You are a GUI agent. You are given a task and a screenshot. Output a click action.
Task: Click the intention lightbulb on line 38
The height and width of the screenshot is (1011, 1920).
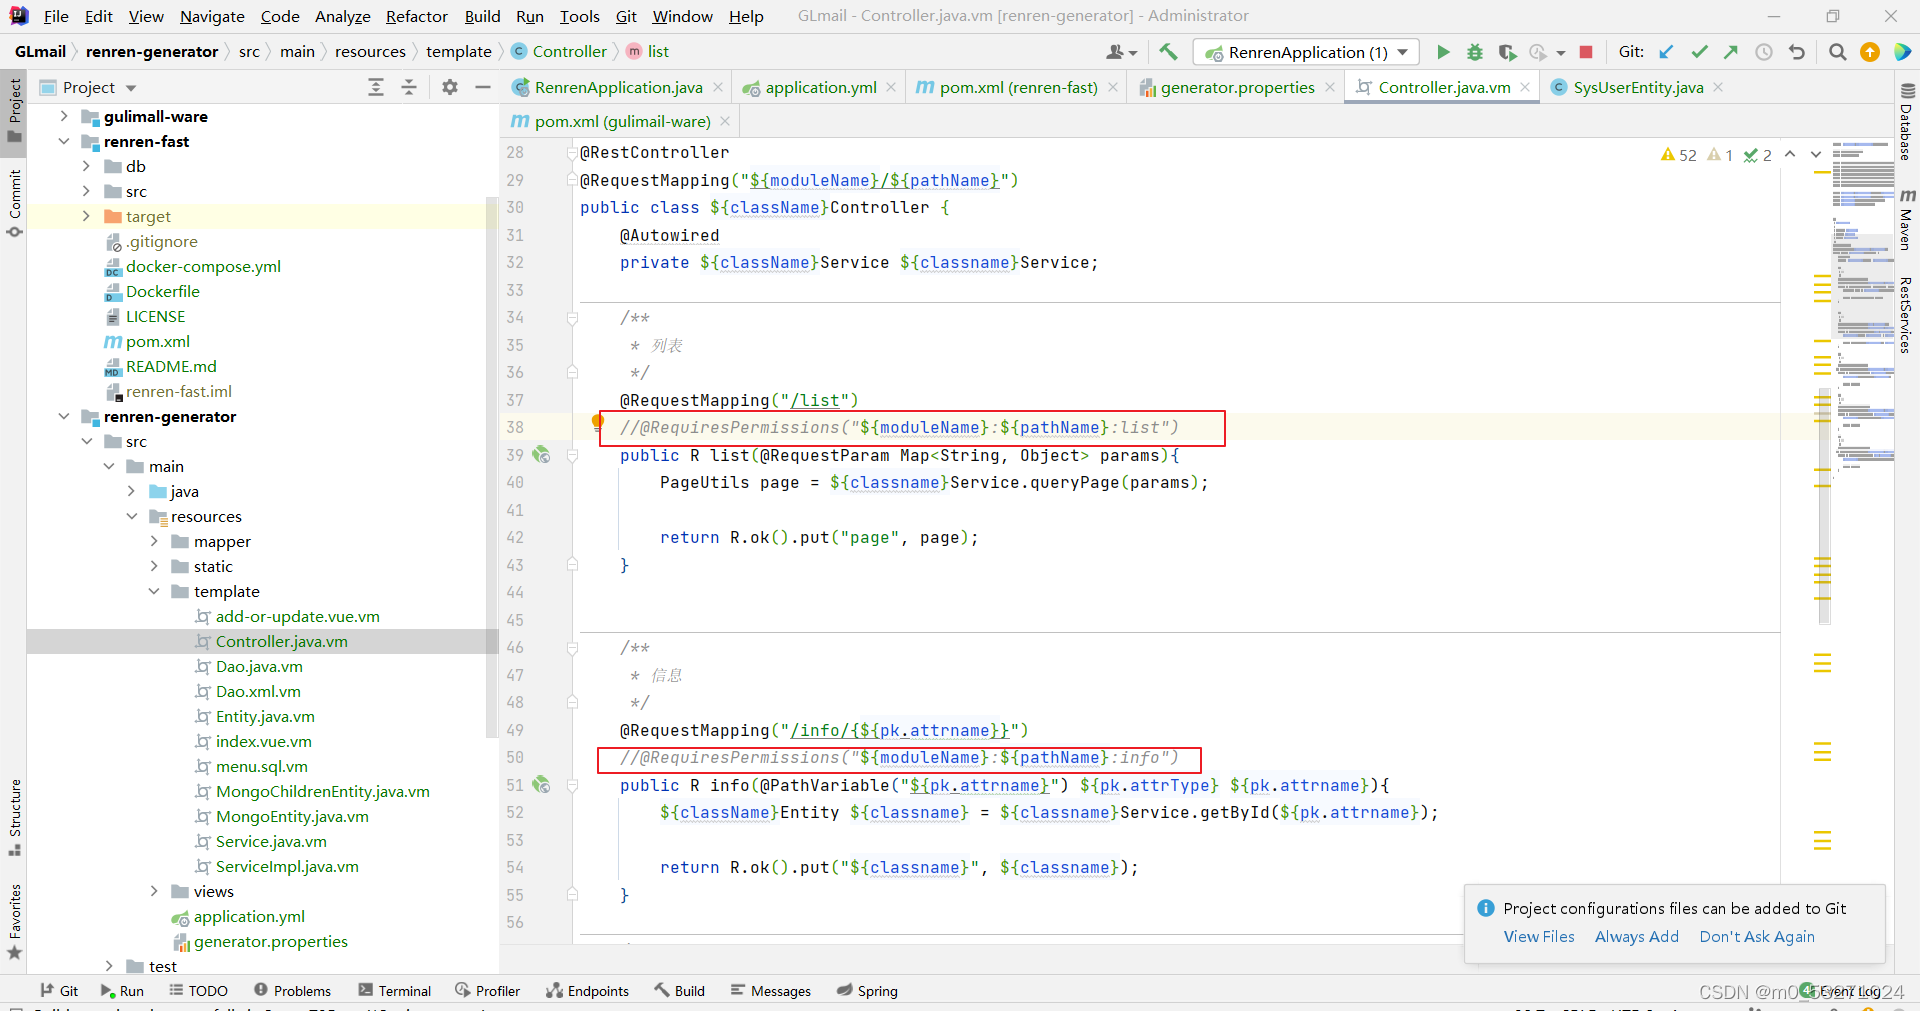(x=598, y=423)
